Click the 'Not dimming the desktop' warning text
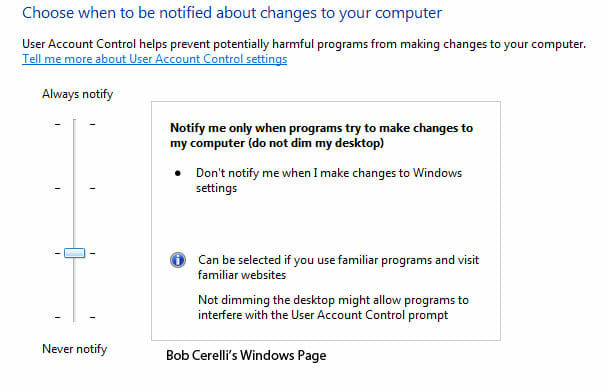This screenshot has width=603, height=392. pyautogui.click(x=333, y=307)
